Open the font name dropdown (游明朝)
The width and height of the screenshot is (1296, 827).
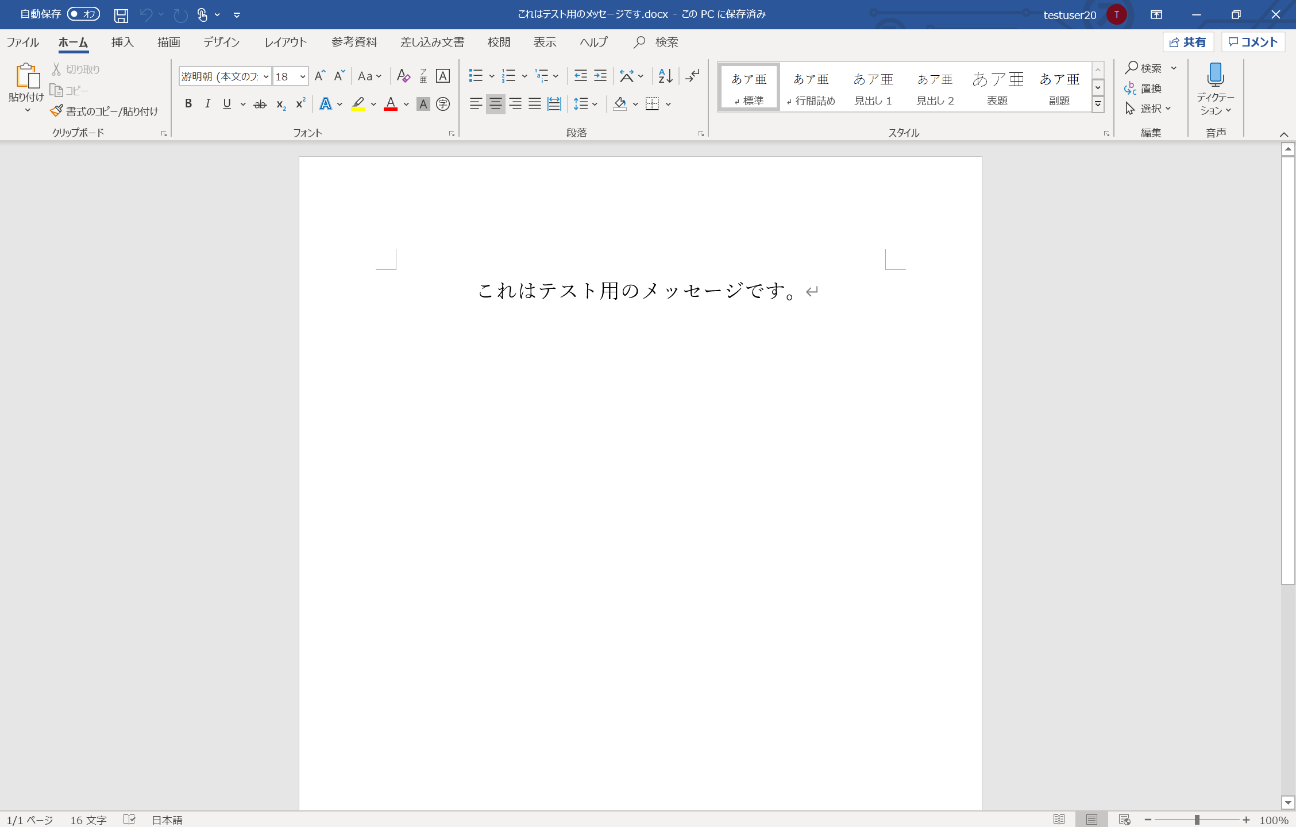(x=266, y=76)
